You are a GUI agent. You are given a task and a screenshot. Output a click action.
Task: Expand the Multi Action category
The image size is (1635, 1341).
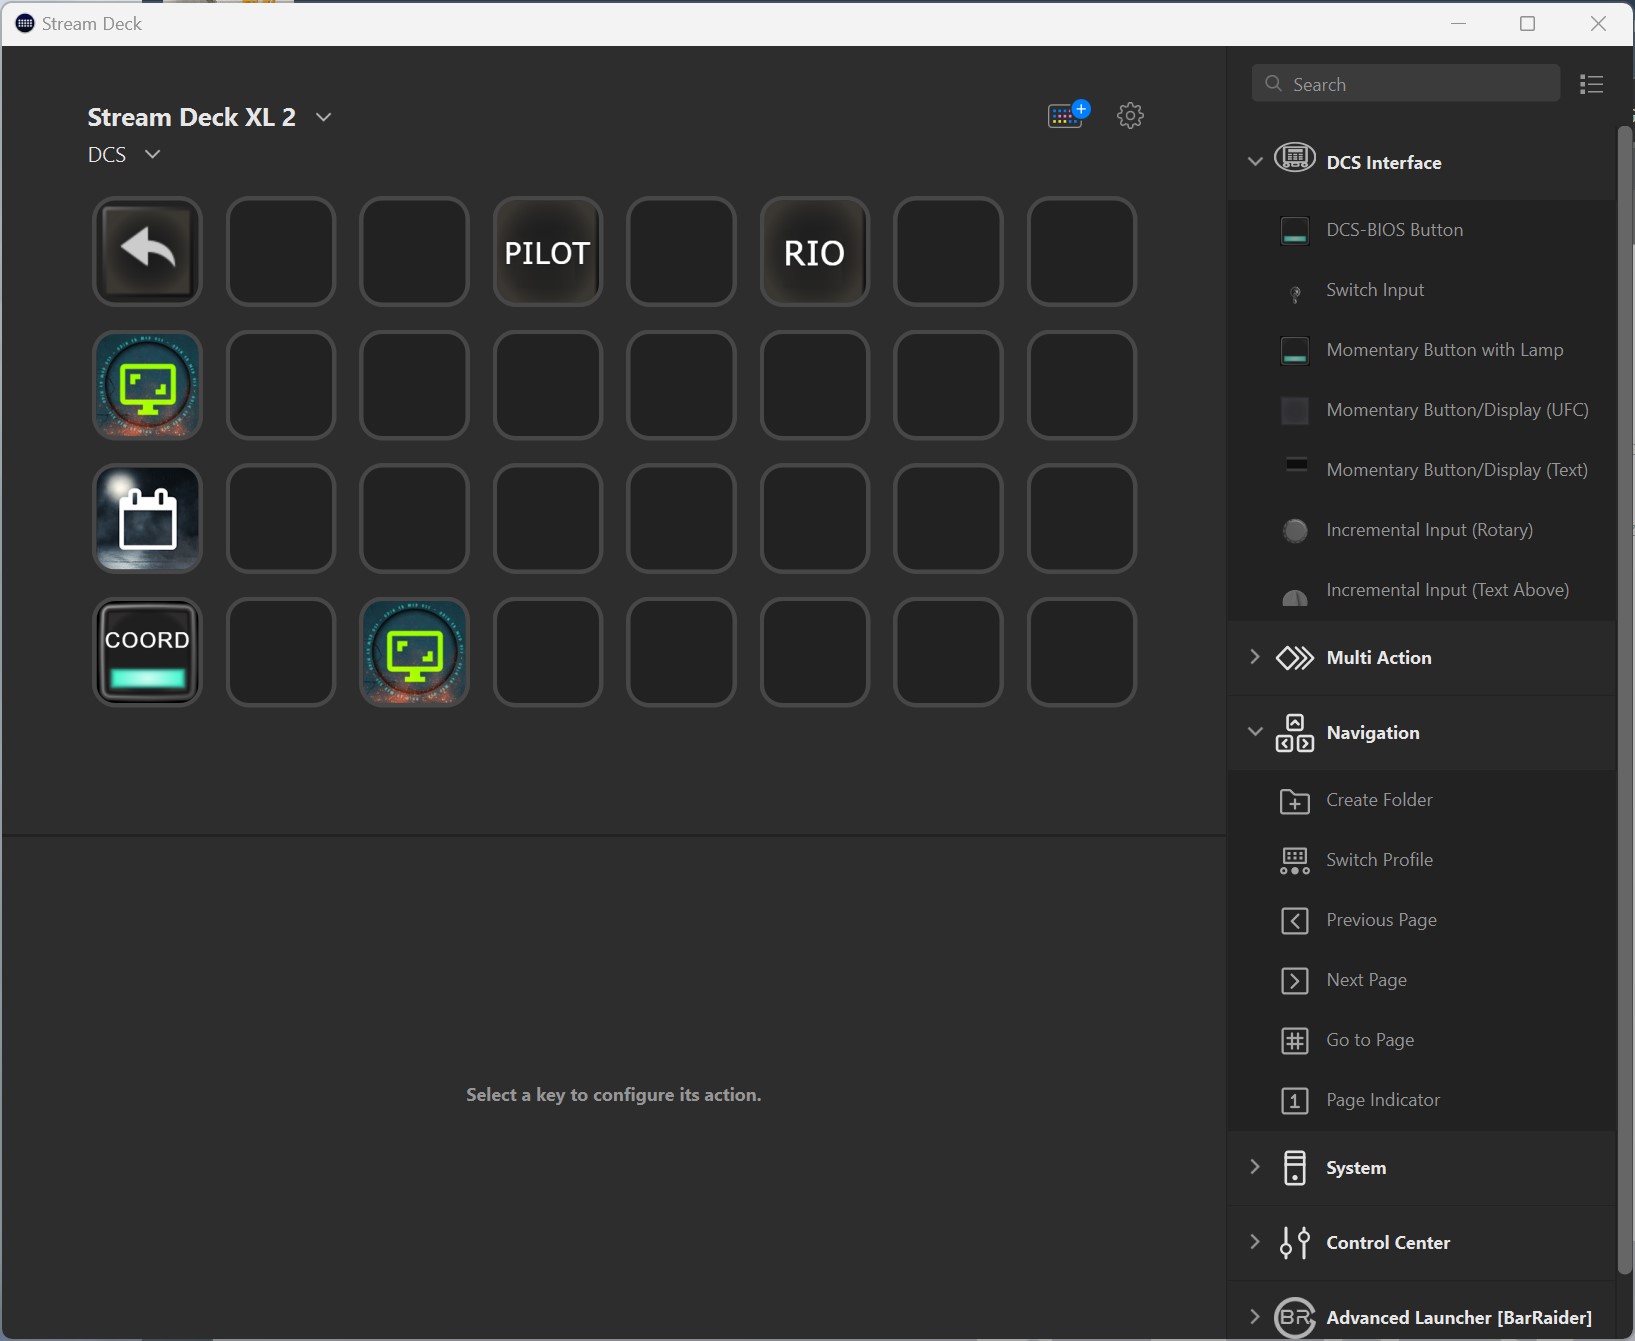1255,657
